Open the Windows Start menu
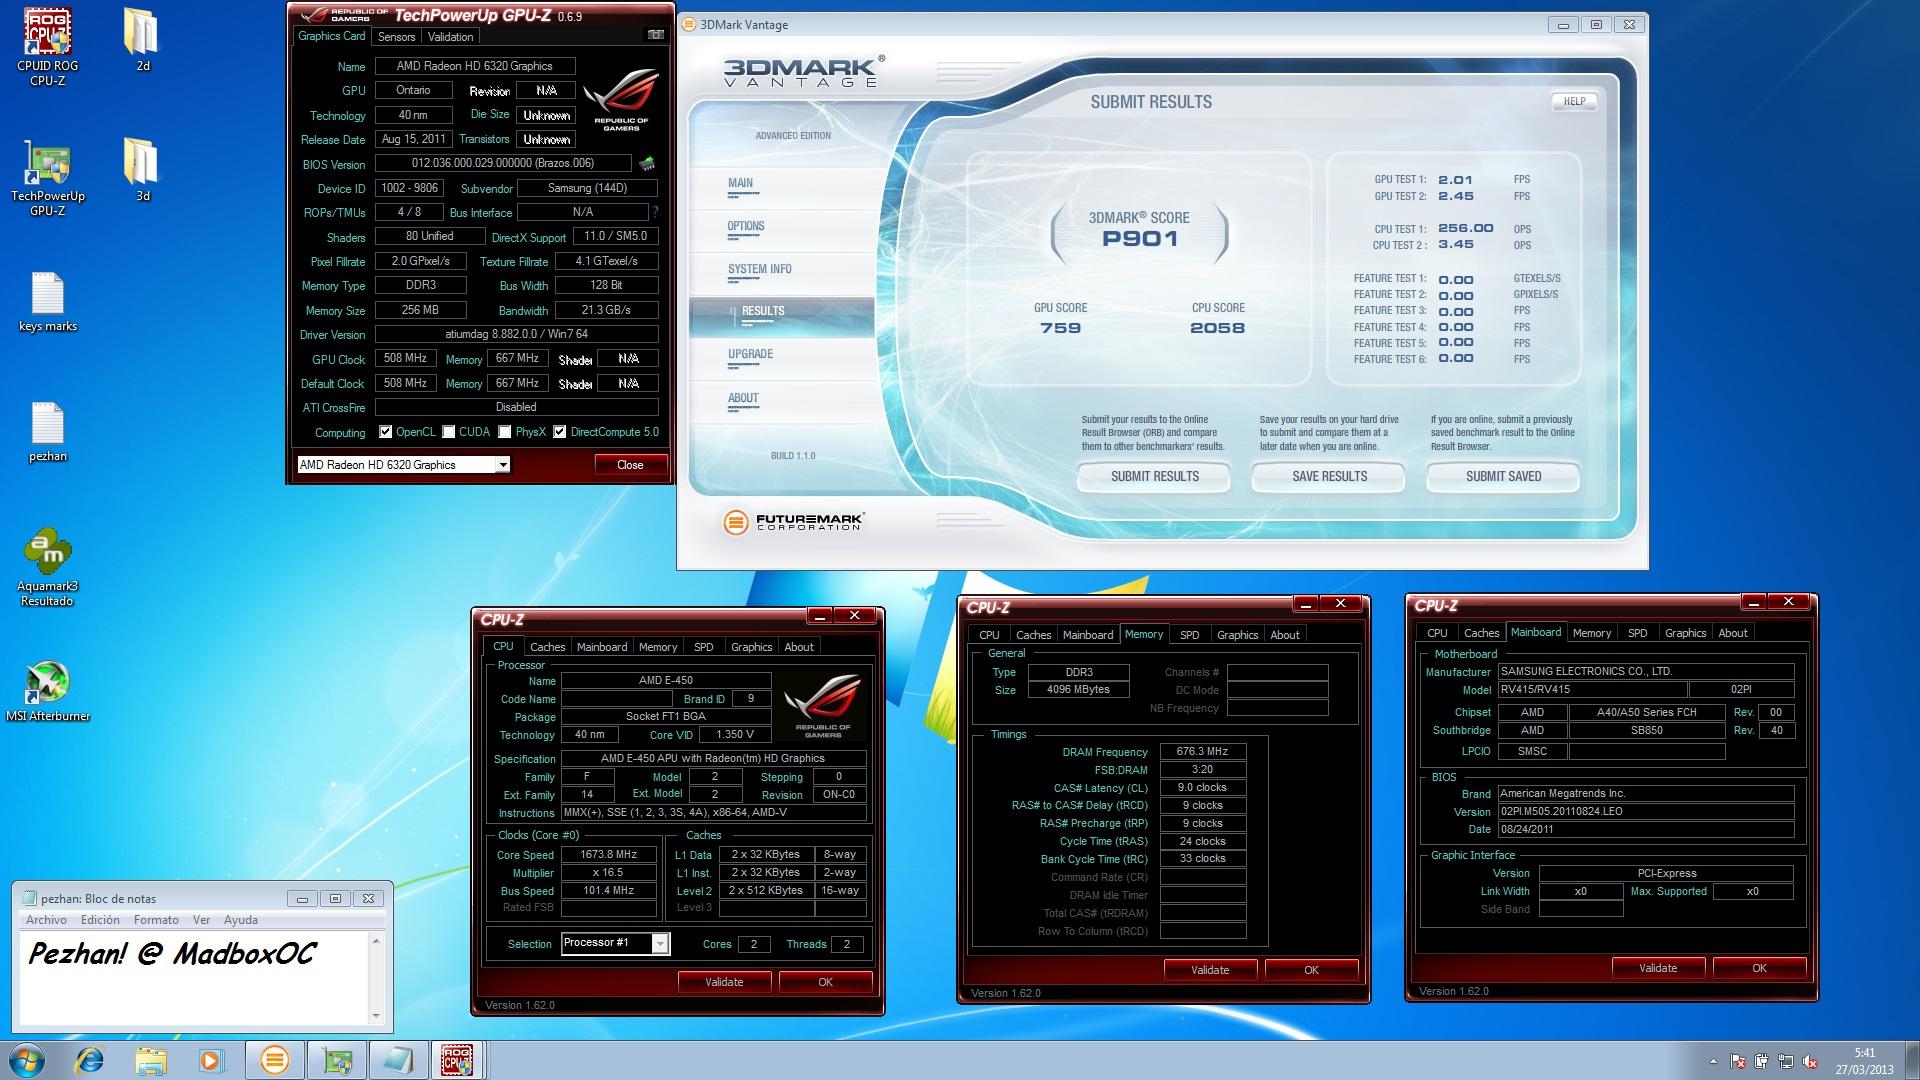Viewport: 1920px width, 1080px height. coord(27,1060)
